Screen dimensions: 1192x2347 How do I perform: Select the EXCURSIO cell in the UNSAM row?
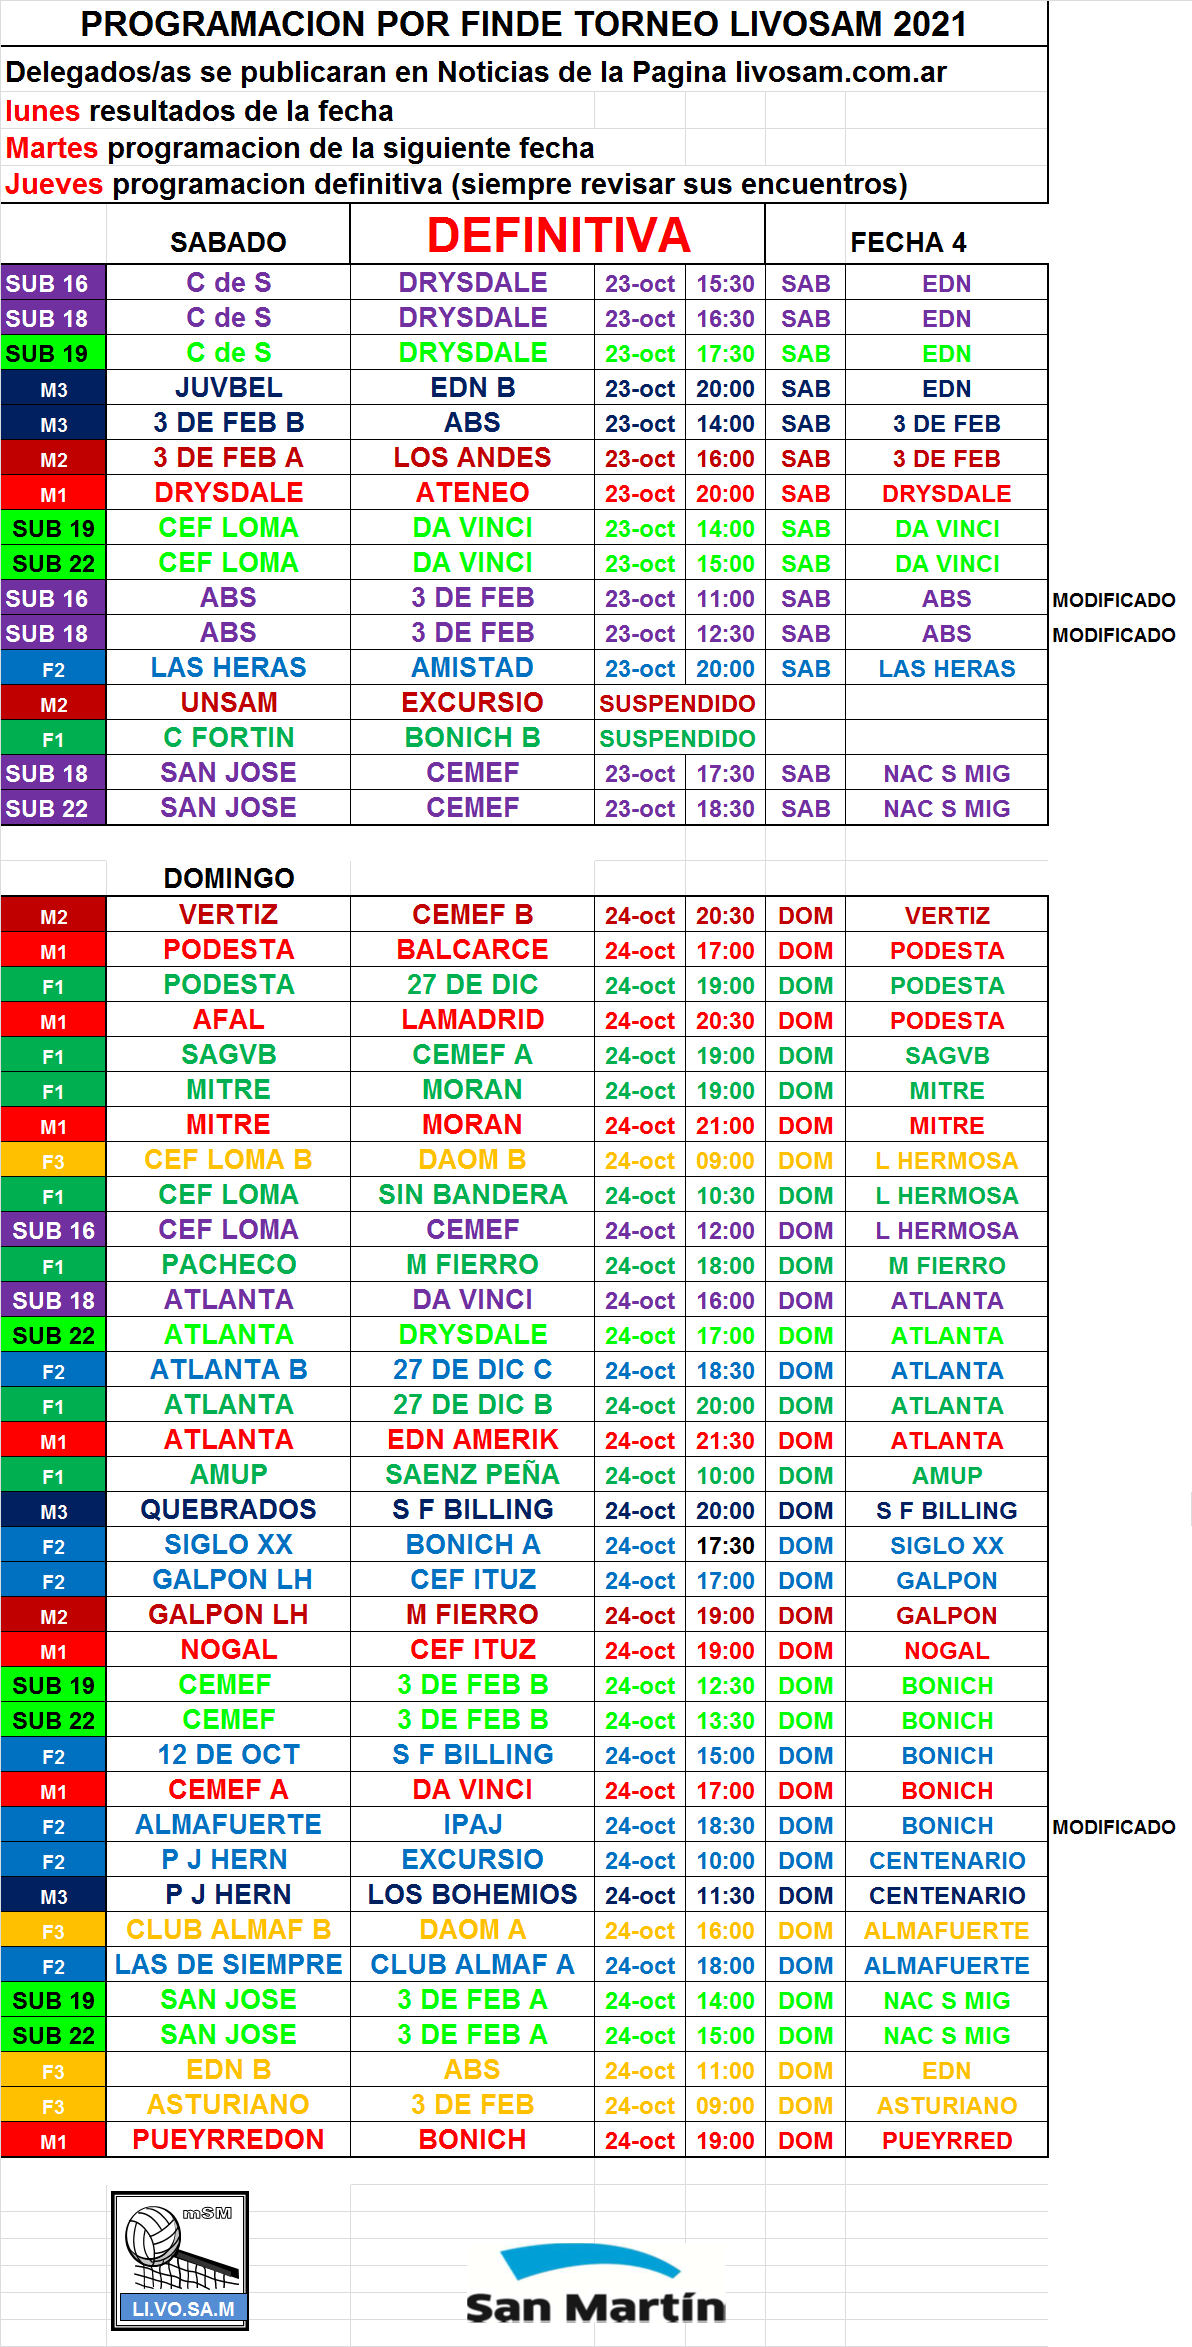pos(472,703)
